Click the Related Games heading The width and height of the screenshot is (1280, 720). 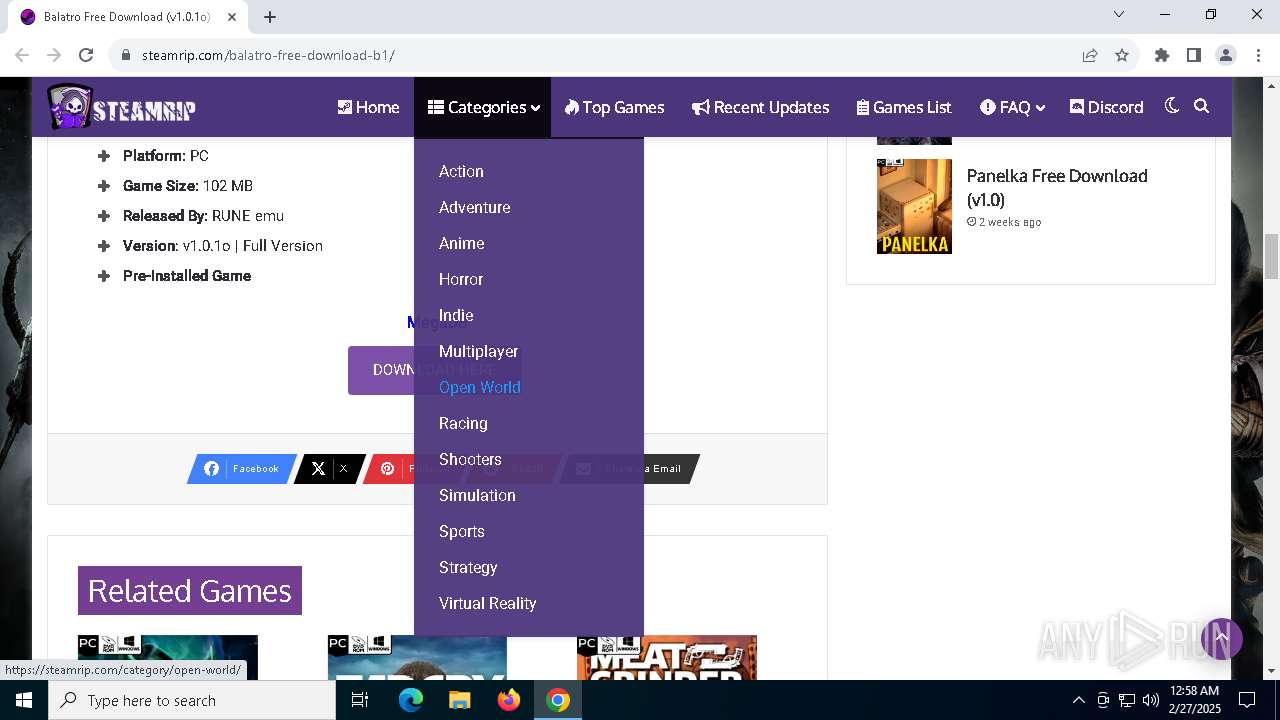tap(190, 590)
